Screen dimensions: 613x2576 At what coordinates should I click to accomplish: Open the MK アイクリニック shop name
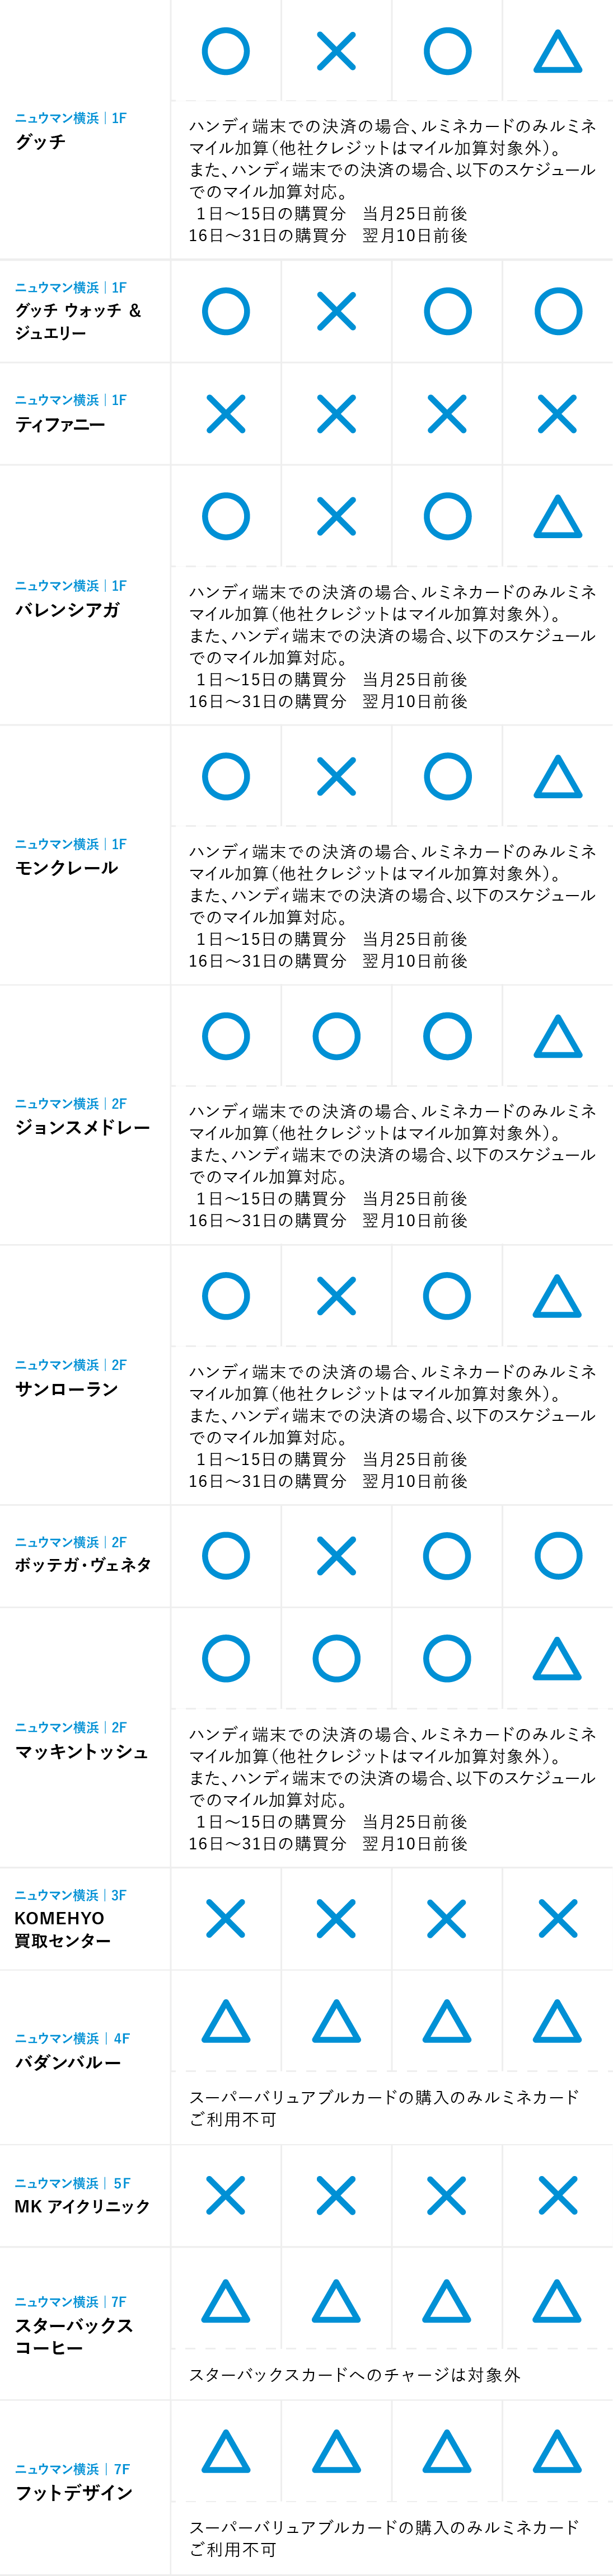click(82, 2206)
